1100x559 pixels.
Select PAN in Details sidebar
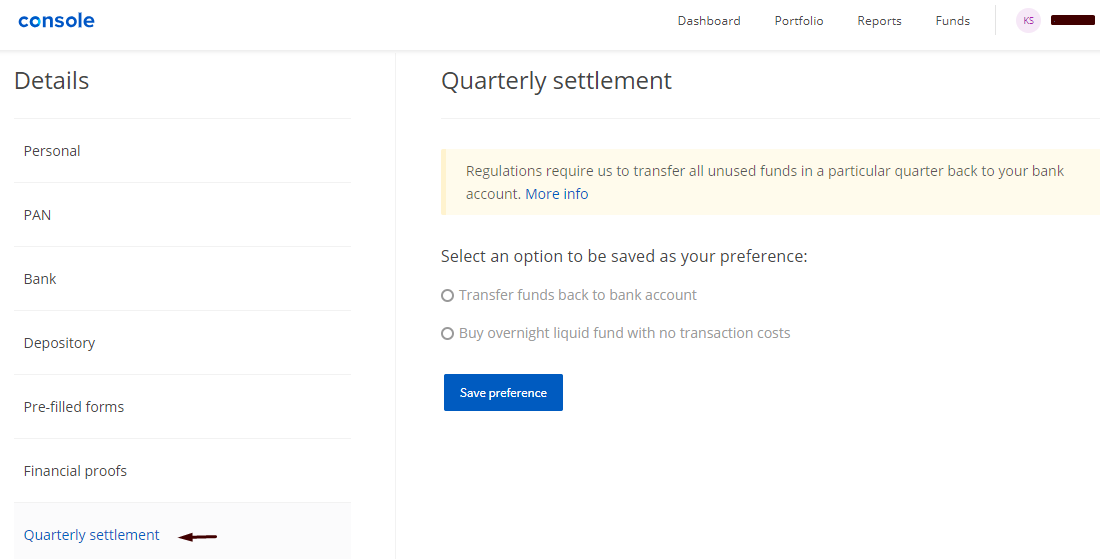(x=182, y=215)
